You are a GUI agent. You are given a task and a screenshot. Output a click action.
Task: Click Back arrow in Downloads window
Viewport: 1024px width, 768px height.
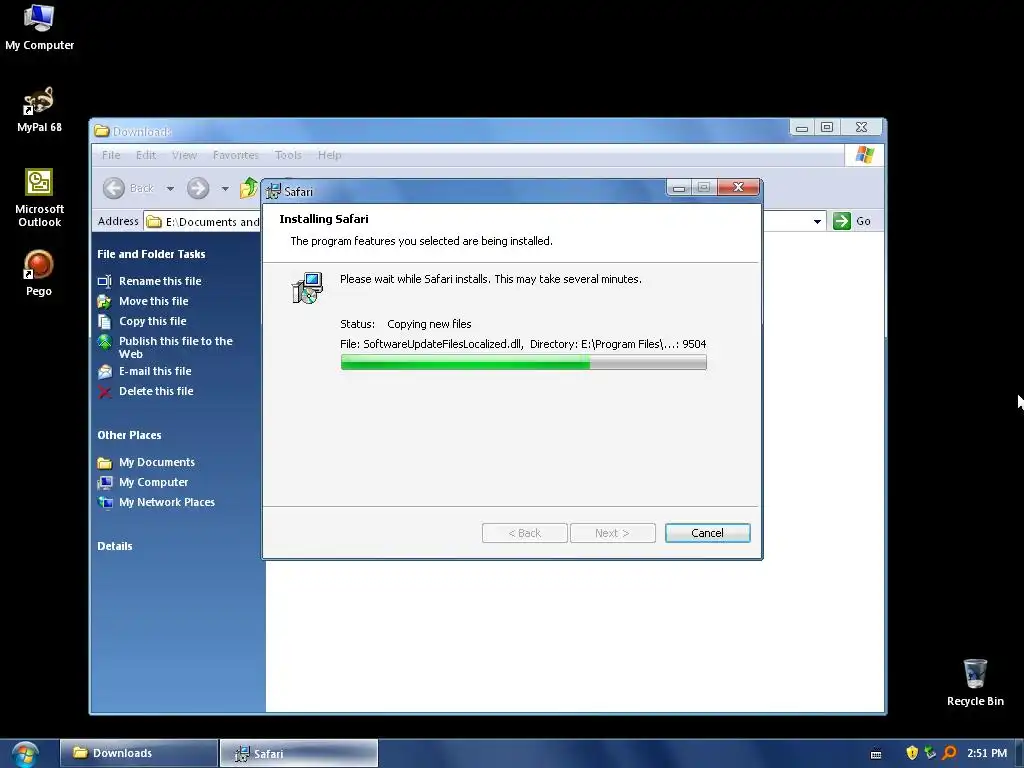click(114, 189)
